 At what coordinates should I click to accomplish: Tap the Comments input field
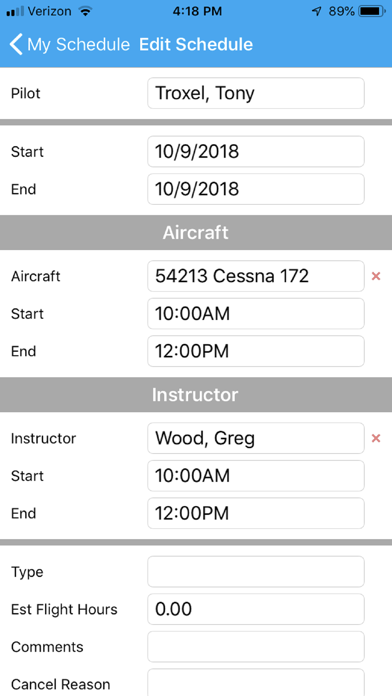click(256, 647)
